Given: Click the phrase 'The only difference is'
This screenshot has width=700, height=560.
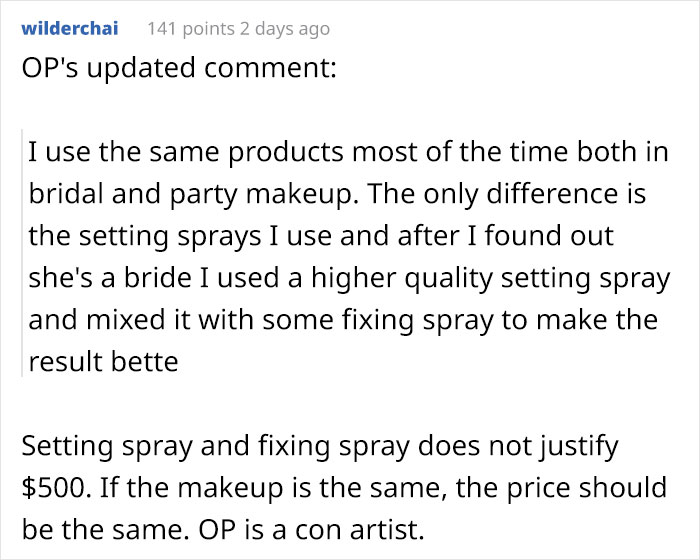Looking at the screenshot, I should point(507,194).
